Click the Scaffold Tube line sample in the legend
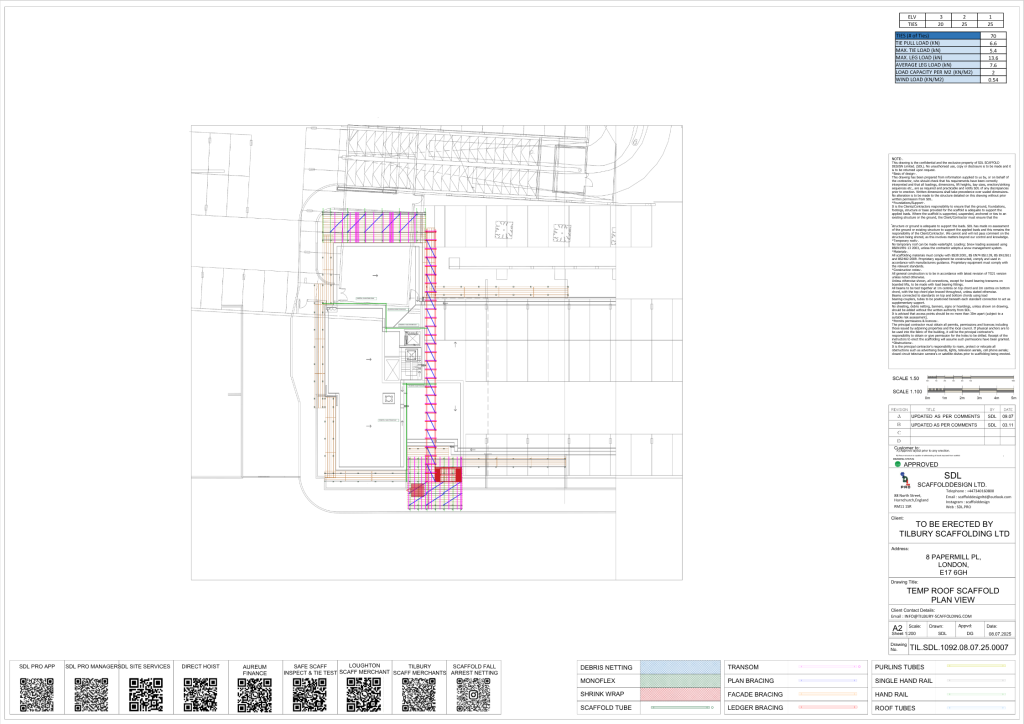1024x724 pixels. [x=680, y=708]
